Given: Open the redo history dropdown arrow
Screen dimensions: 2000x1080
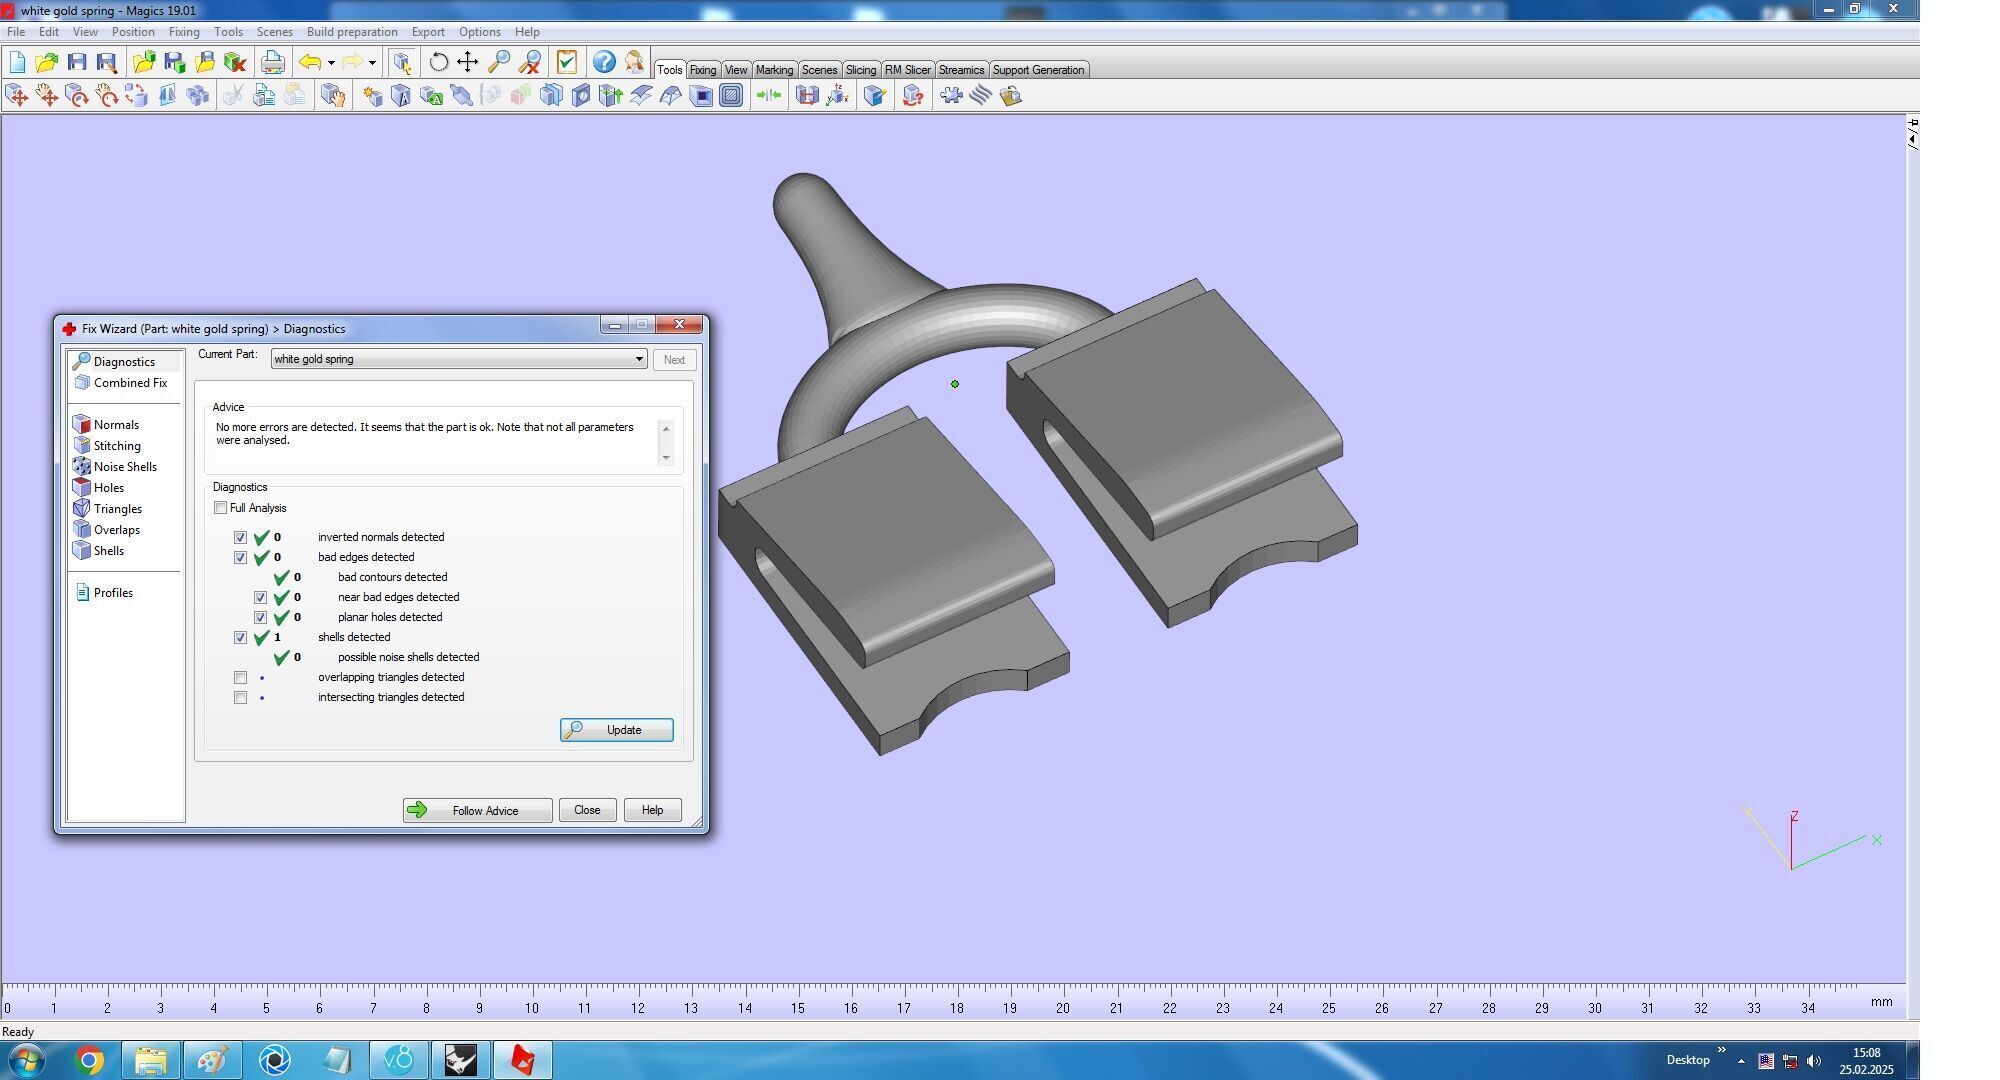Looking at the screenshot, I should click(372, 63).
